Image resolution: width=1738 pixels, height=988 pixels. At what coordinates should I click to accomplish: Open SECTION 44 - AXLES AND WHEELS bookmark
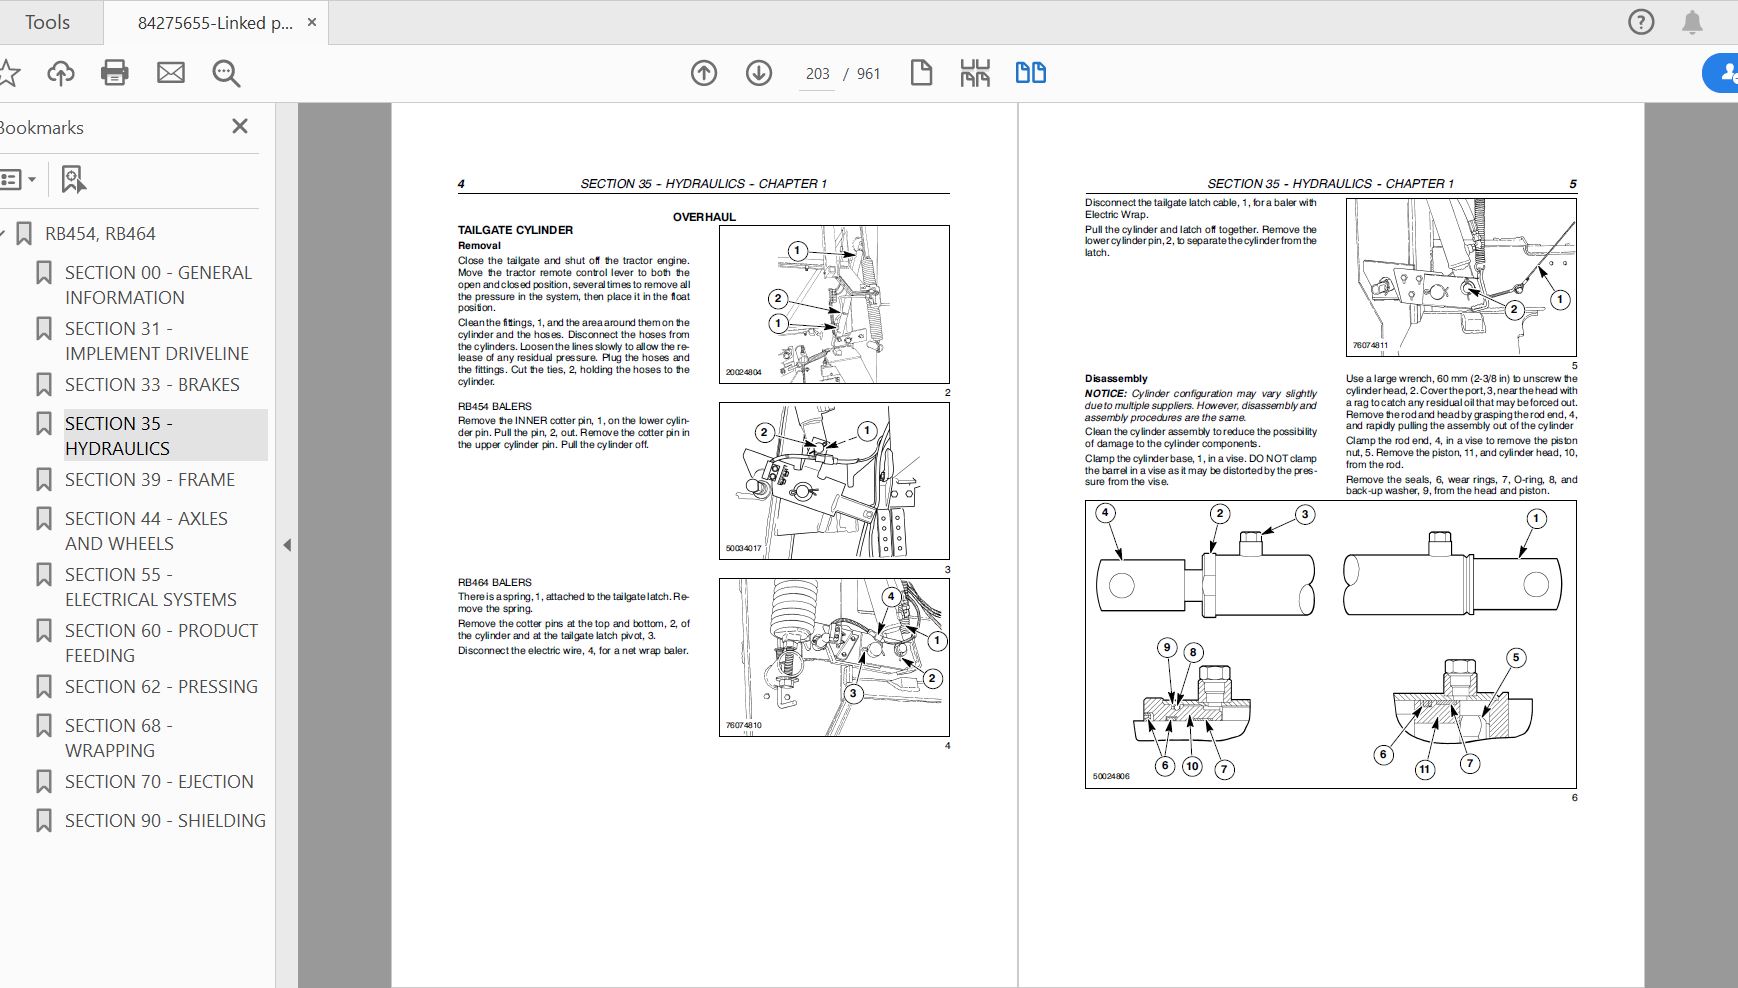coord(146,531)
